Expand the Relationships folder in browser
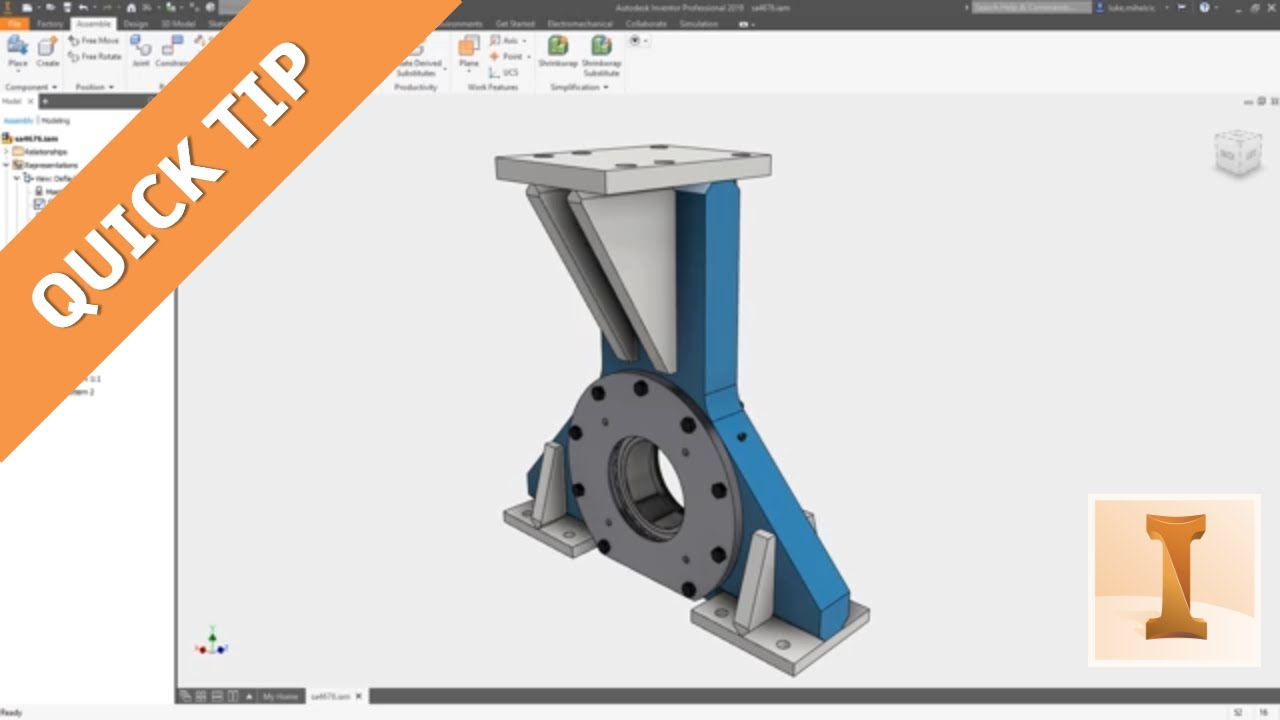1280x720 pixels. click(7, 152)
